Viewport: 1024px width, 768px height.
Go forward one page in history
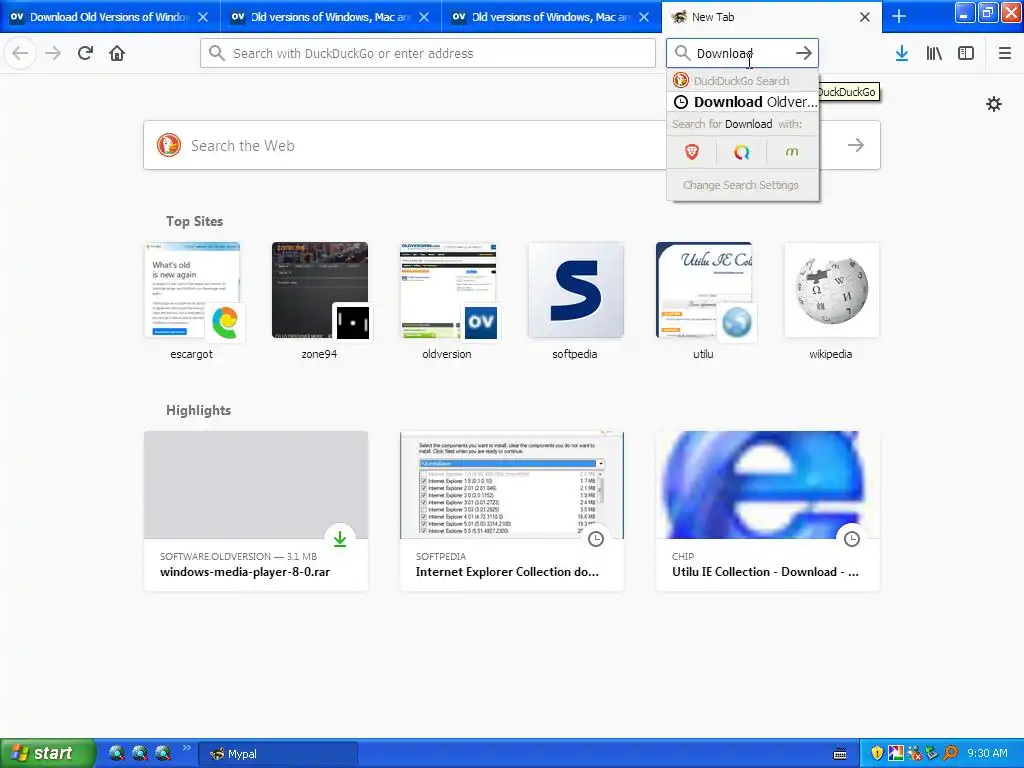click(53, 54)
